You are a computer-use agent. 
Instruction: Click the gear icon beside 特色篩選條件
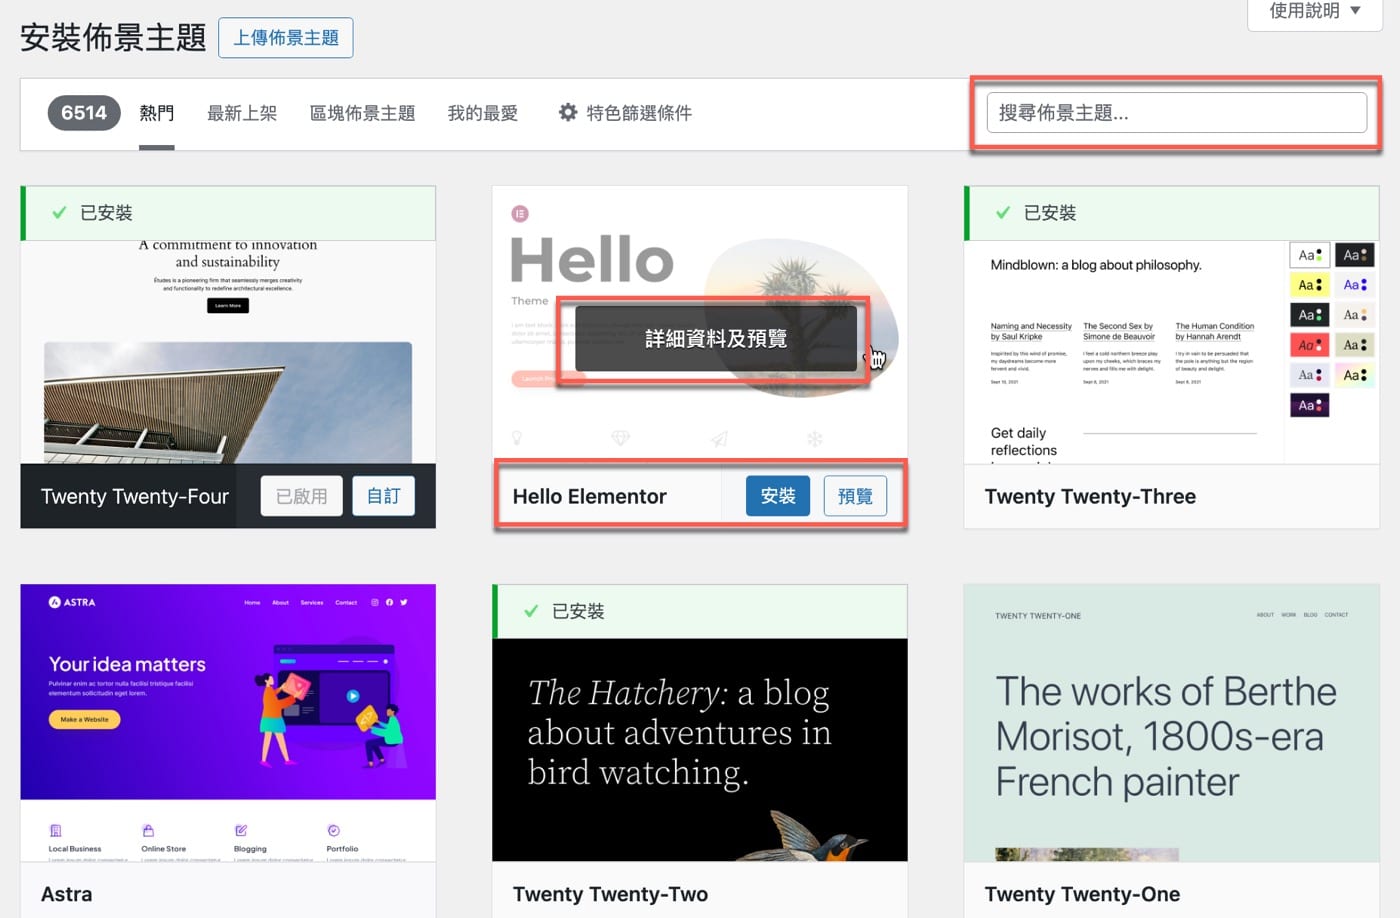568,113
